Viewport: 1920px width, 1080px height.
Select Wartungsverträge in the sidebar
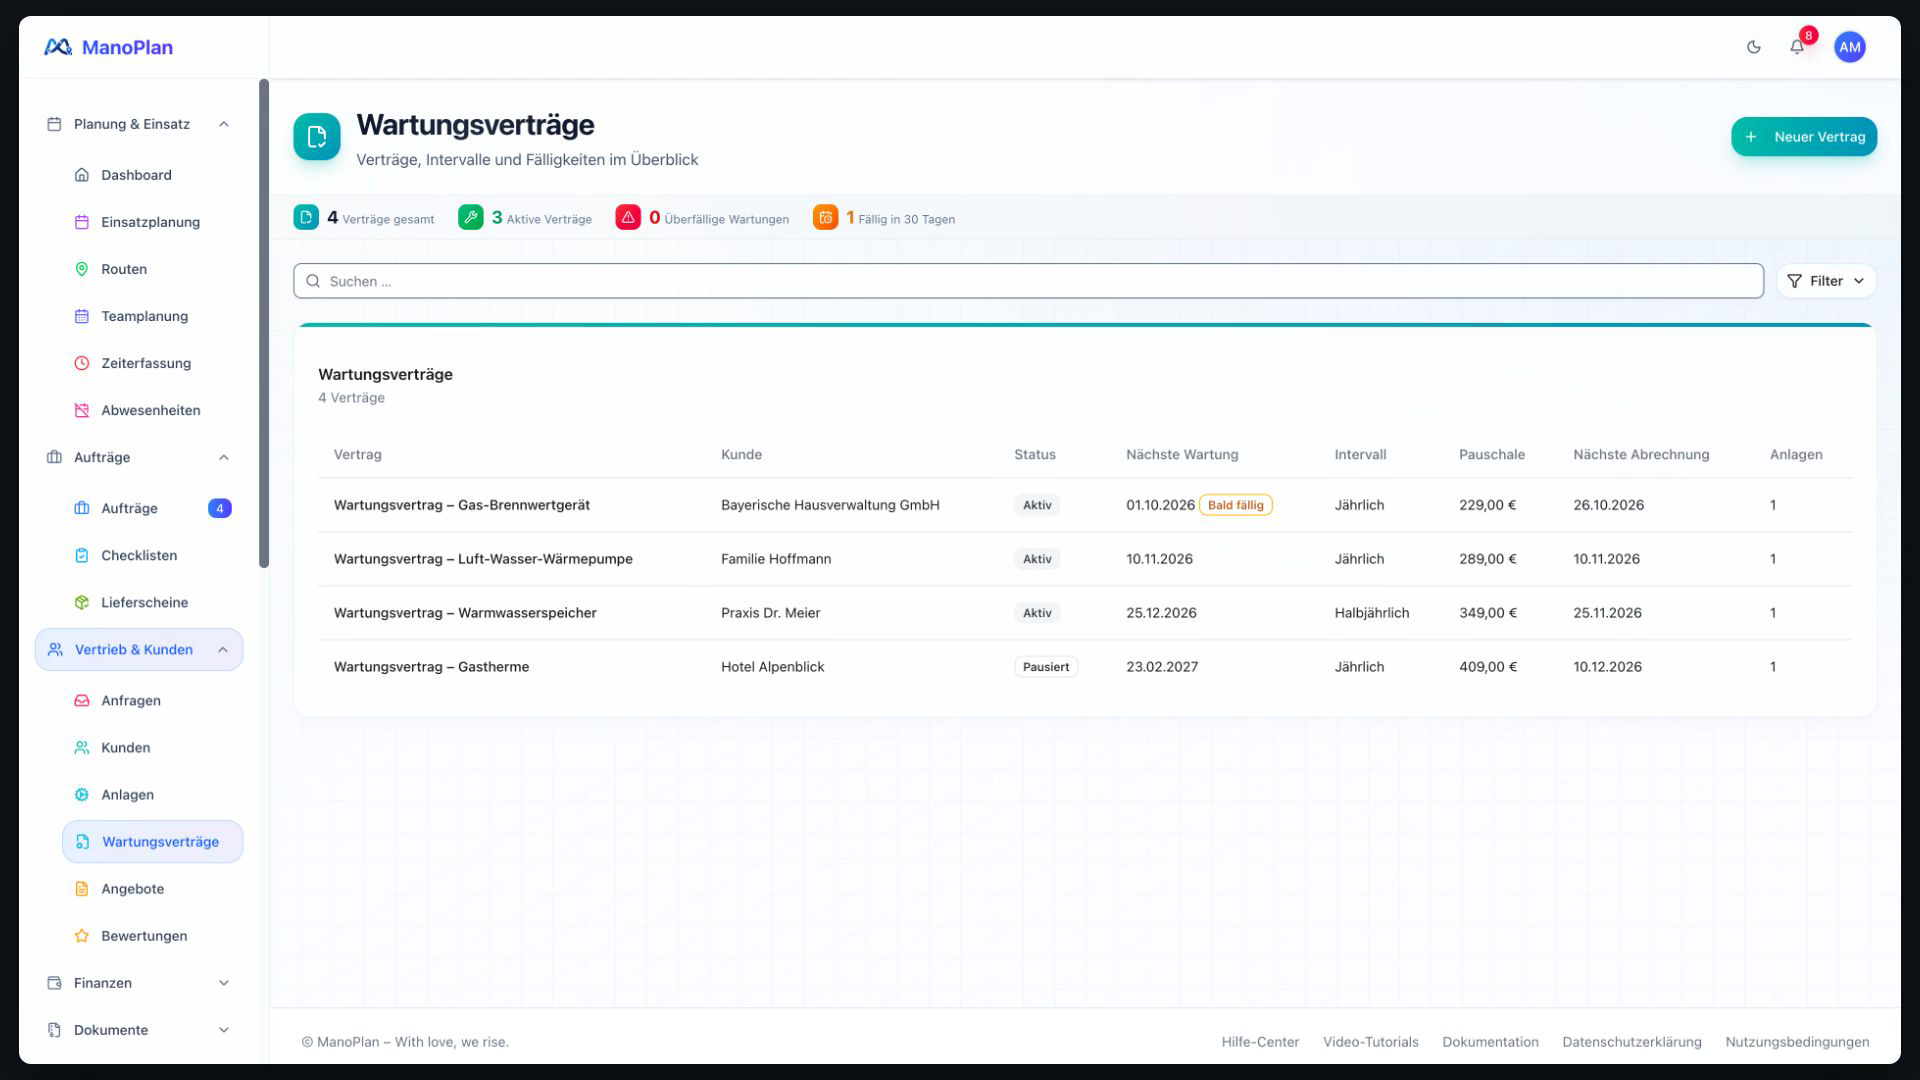[152, 841]
